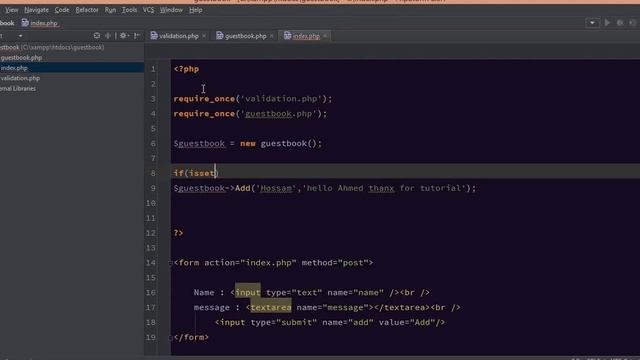Open the Code menu
Viewport: 640px width, 360px height.
[x=62, y=10]
